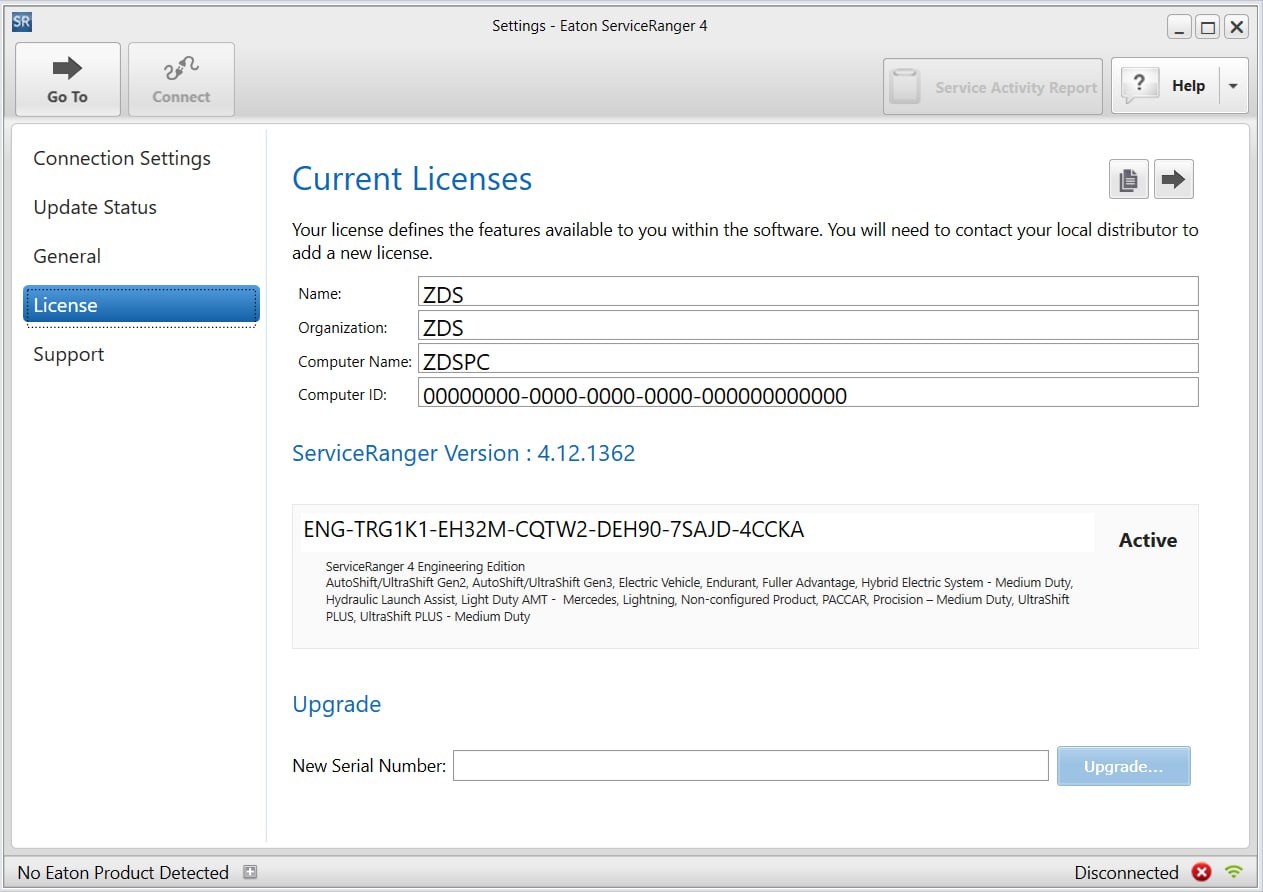The width and height of the screenshot is (1263, 892).
Task: Select the License section
Action: (141, 305)
